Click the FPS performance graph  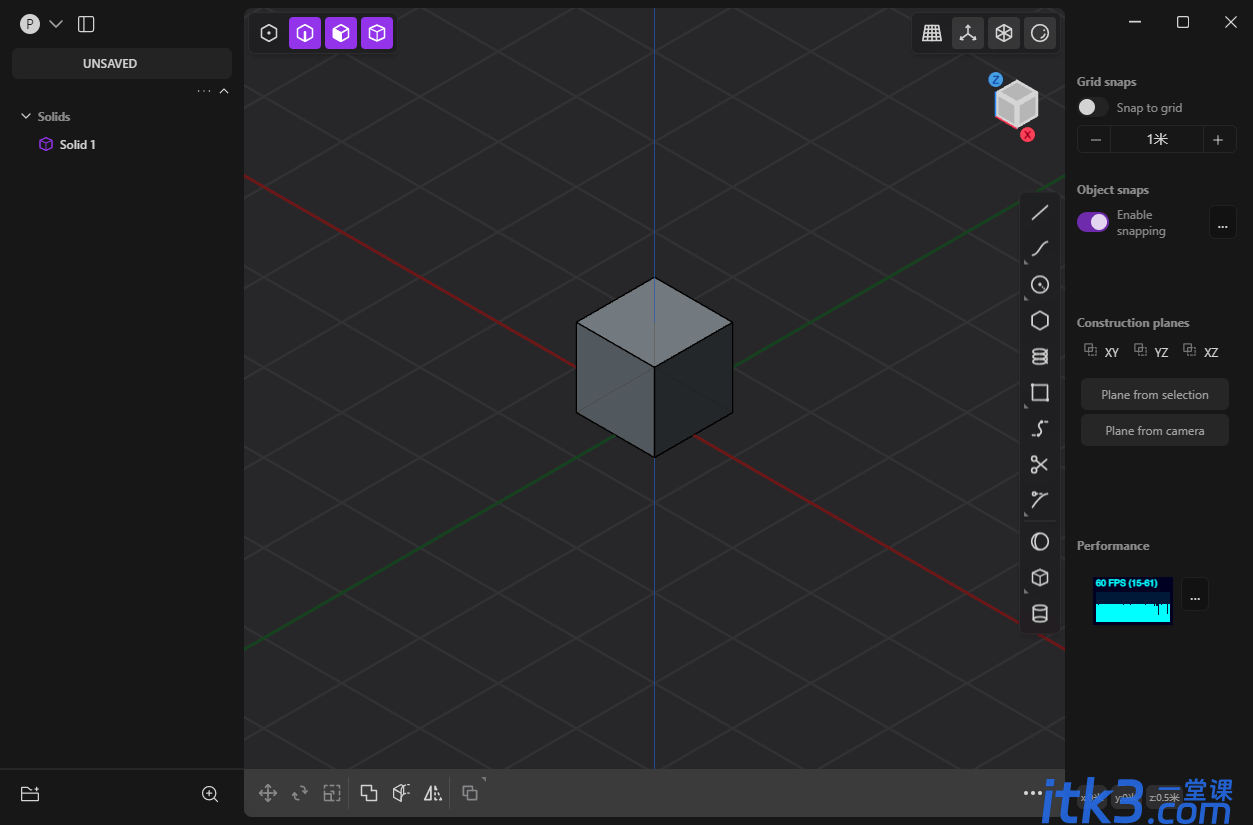click(1133, 599)
